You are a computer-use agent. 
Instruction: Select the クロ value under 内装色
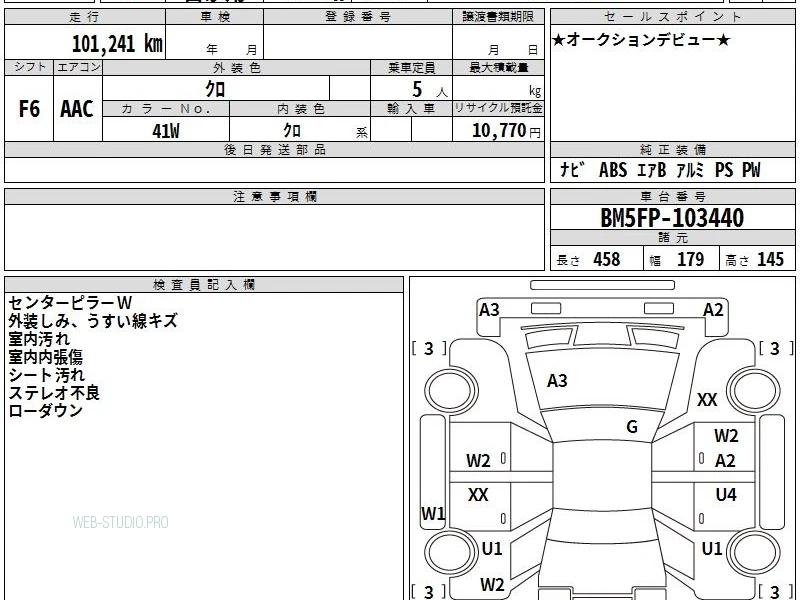(292, 130)
